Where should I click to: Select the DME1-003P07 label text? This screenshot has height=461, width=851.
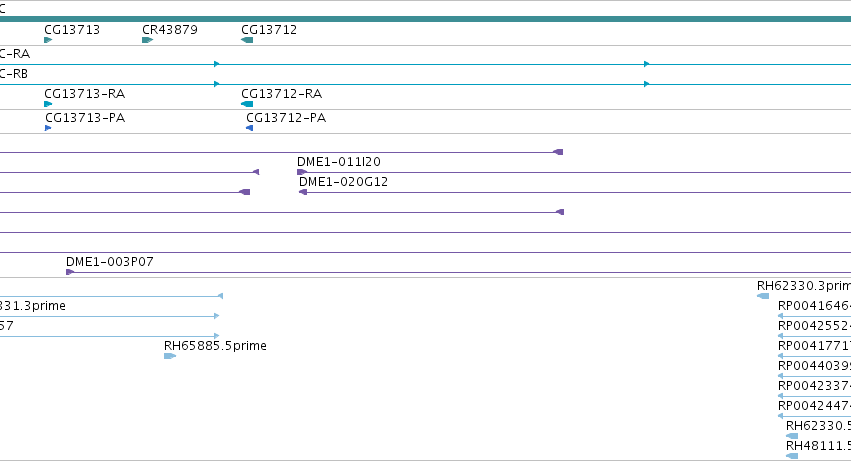[x=110, y=262]
